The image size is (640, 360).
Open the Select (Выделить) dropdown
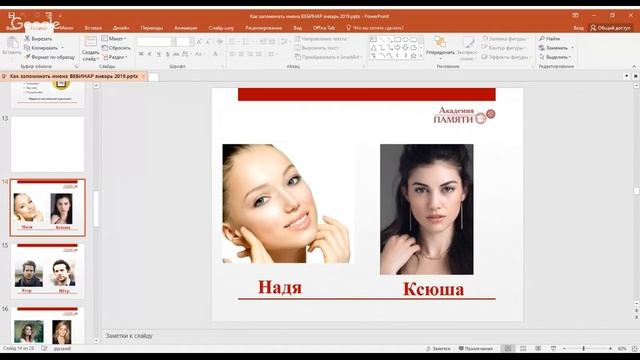(556, 57)
